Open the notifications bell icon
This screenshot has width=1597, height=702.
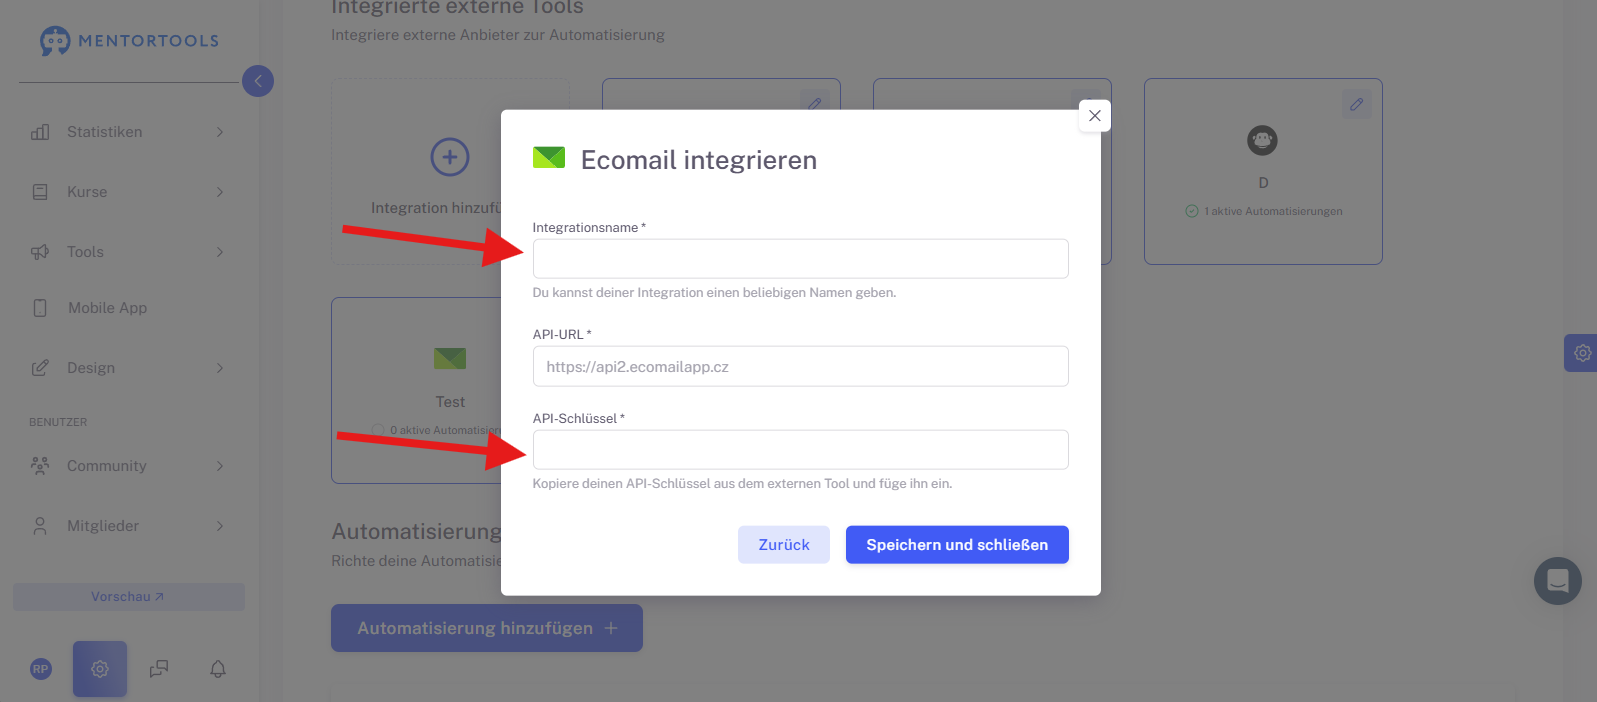(x=218, y=669)
